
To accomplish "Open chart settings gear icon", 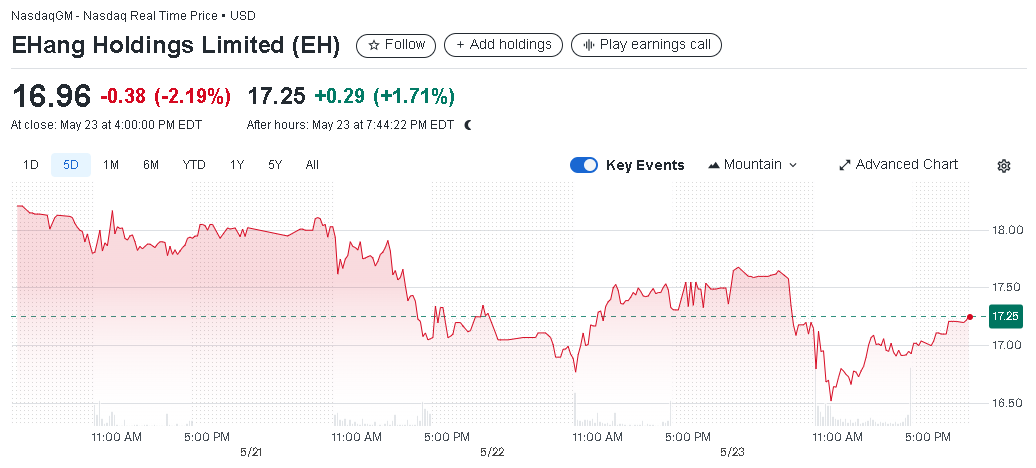I will pos(1004,166).
